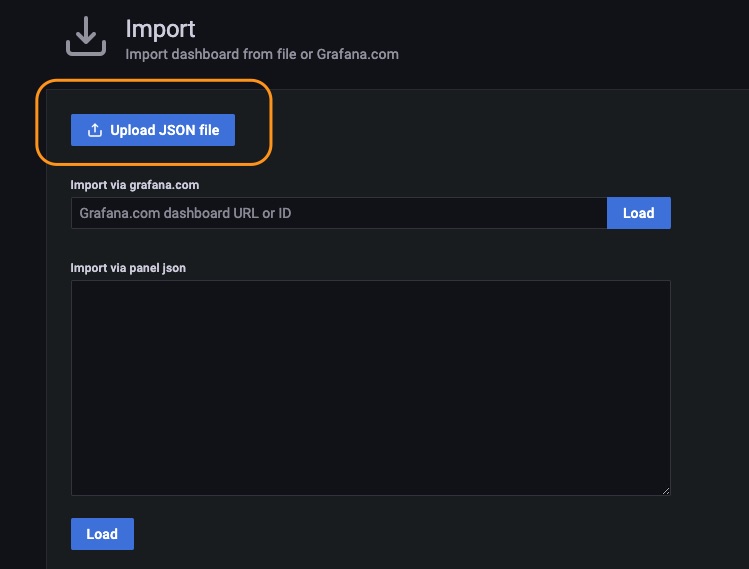
Task: Focus the Import via panel json text area
Action: coord(371,387)
